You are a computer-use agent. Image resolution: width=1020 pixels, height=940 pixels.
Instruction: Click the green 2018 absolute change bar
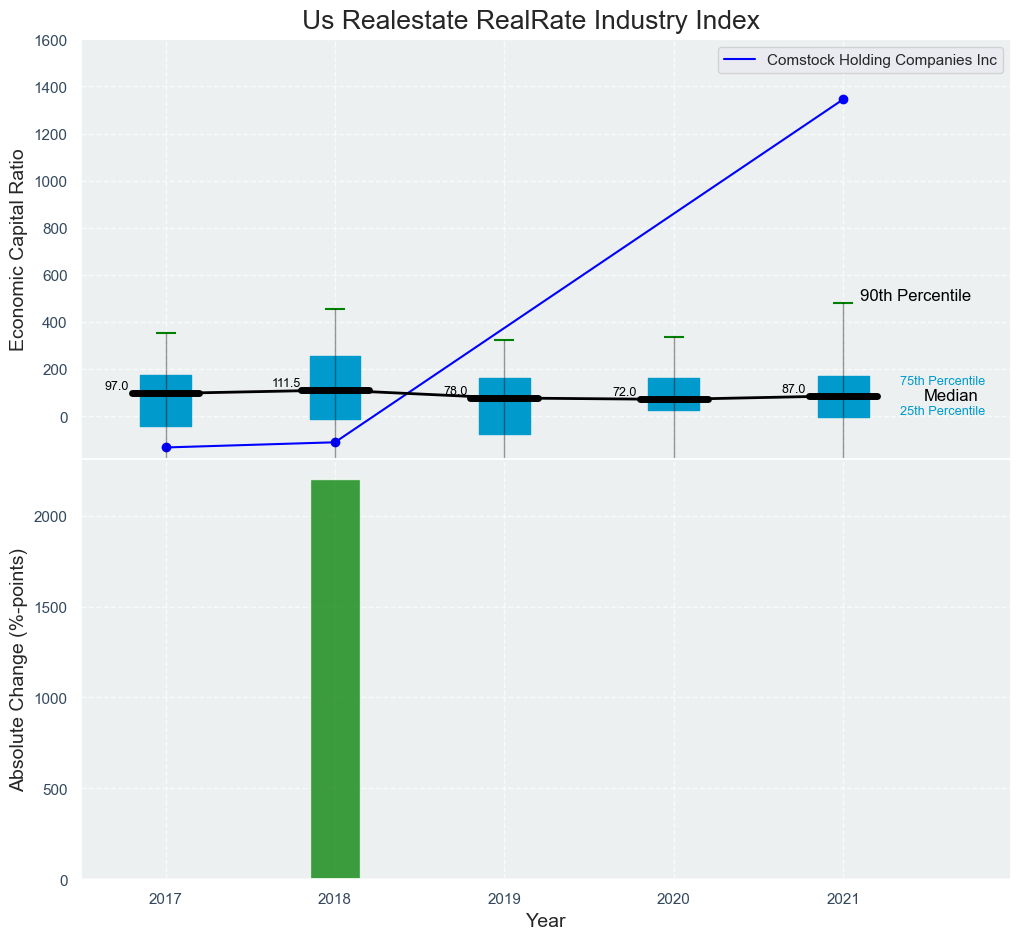[335, 680]
